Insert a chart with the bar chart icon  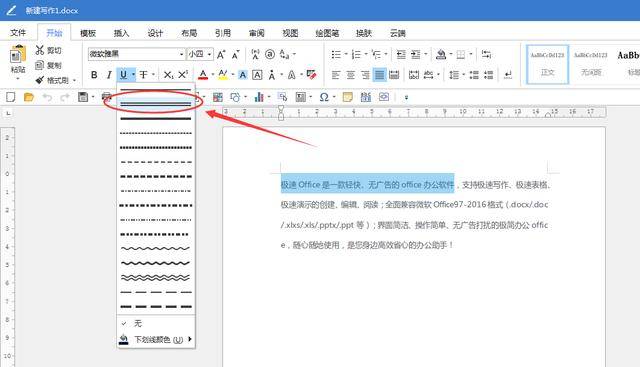pos(259,97)
